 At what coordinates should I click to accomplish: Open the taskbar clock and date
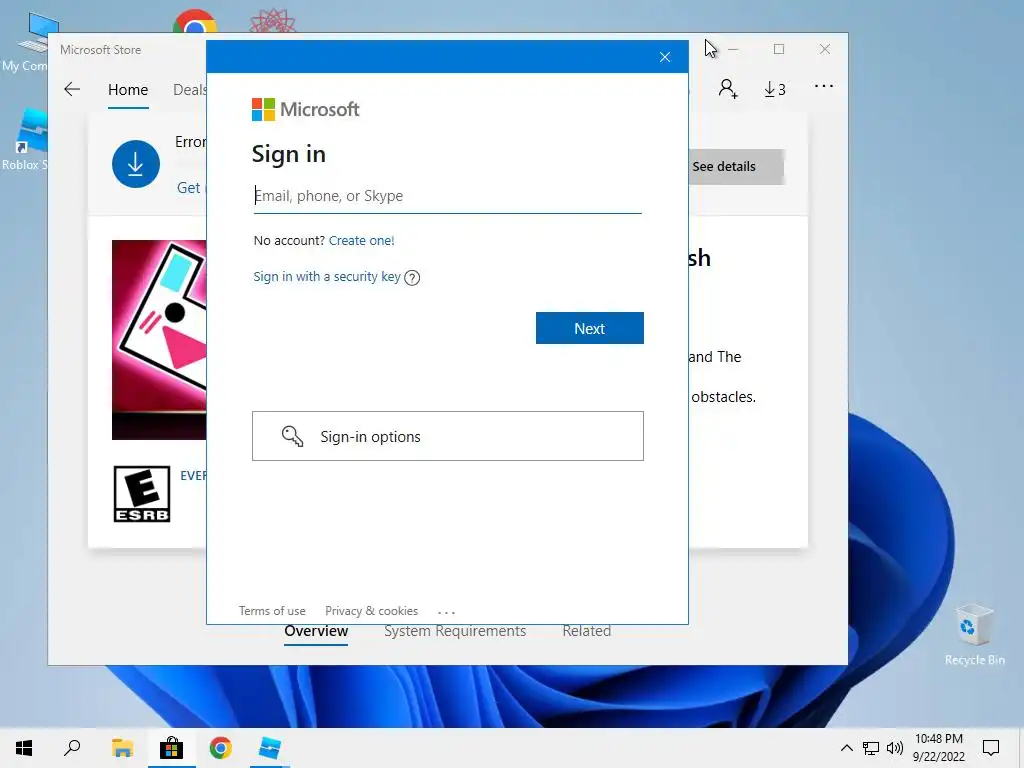(938, 748)
